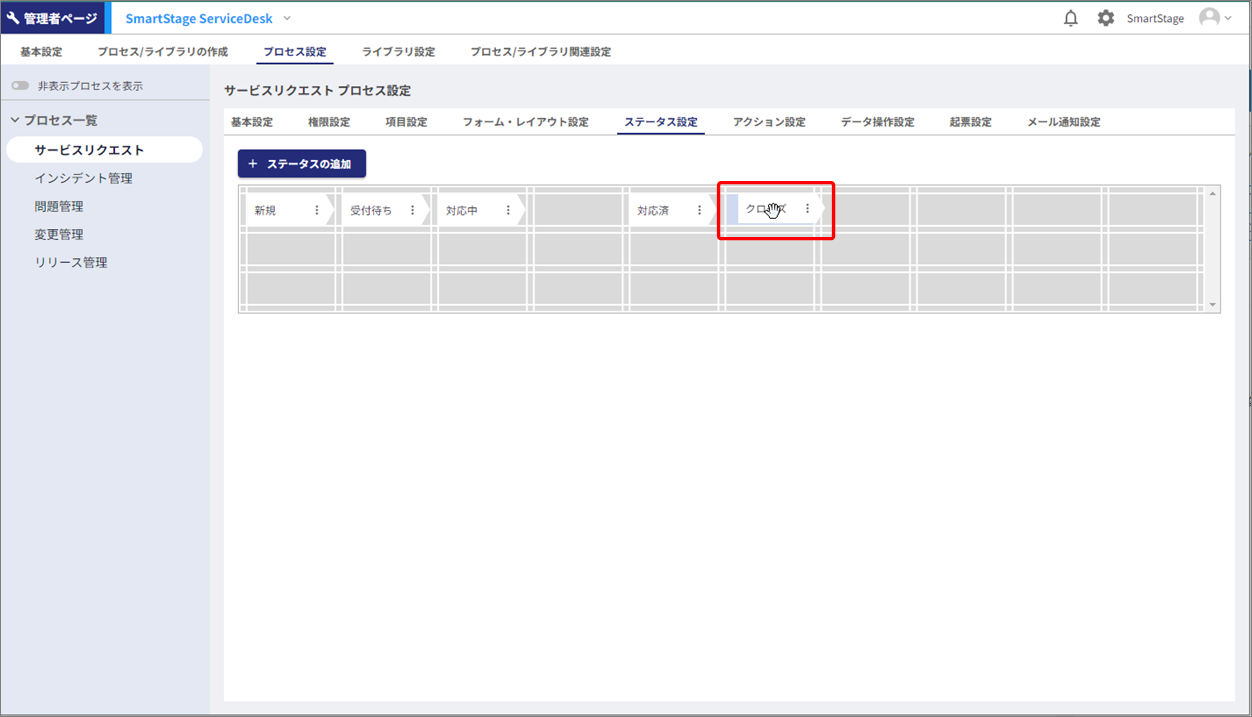This screenshot has width=1252, height=717.
Task: Open the クローズ status three-dot menu
Action: pos(807,209)
